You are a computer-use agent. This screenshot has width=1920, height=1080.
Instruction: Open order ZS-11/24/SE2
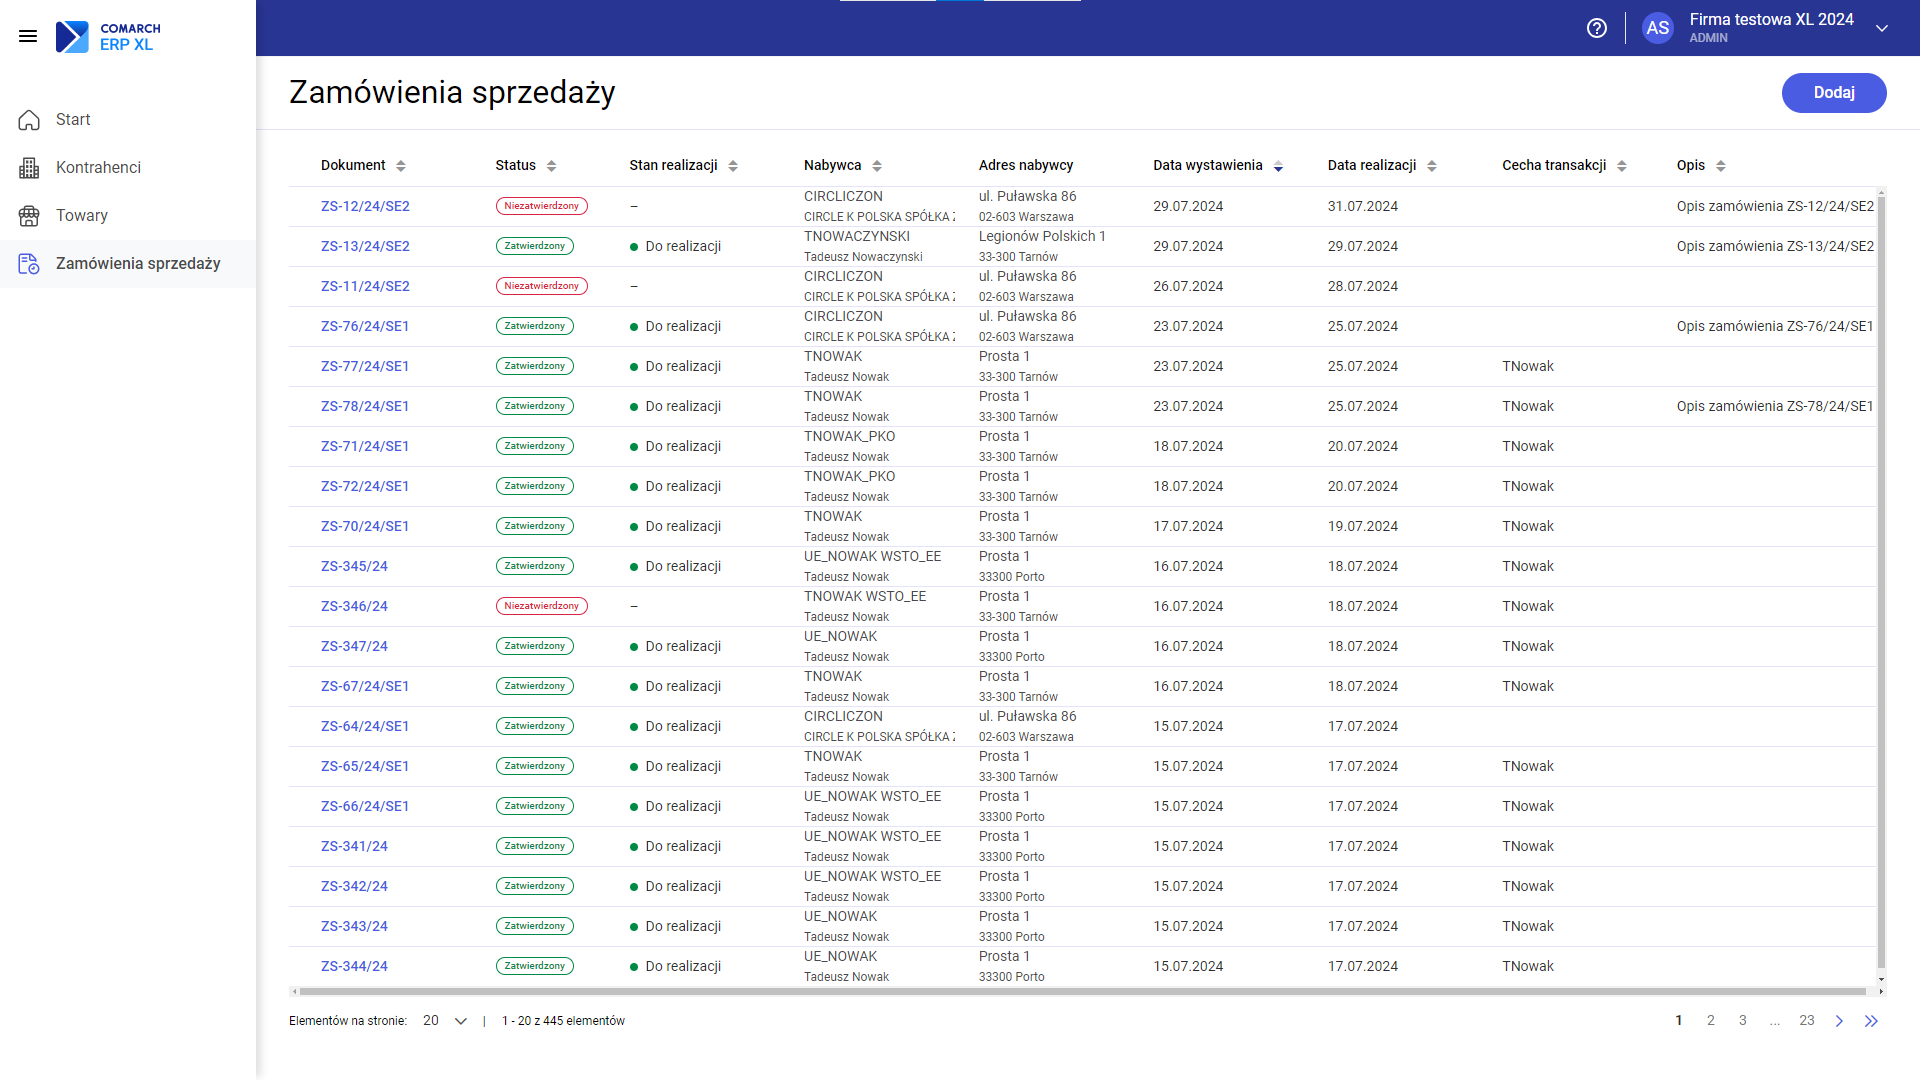point(365,287)
